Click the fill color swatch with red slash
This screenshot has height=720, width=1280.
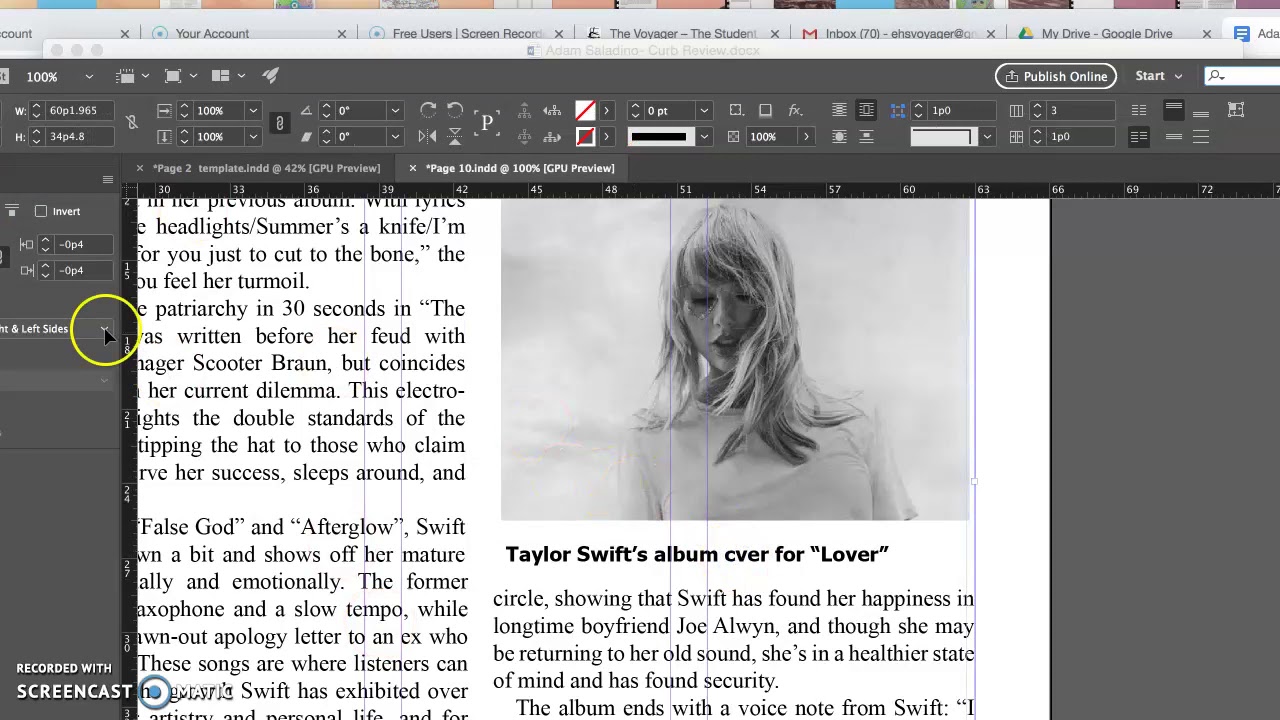click(x=585, y=110)
